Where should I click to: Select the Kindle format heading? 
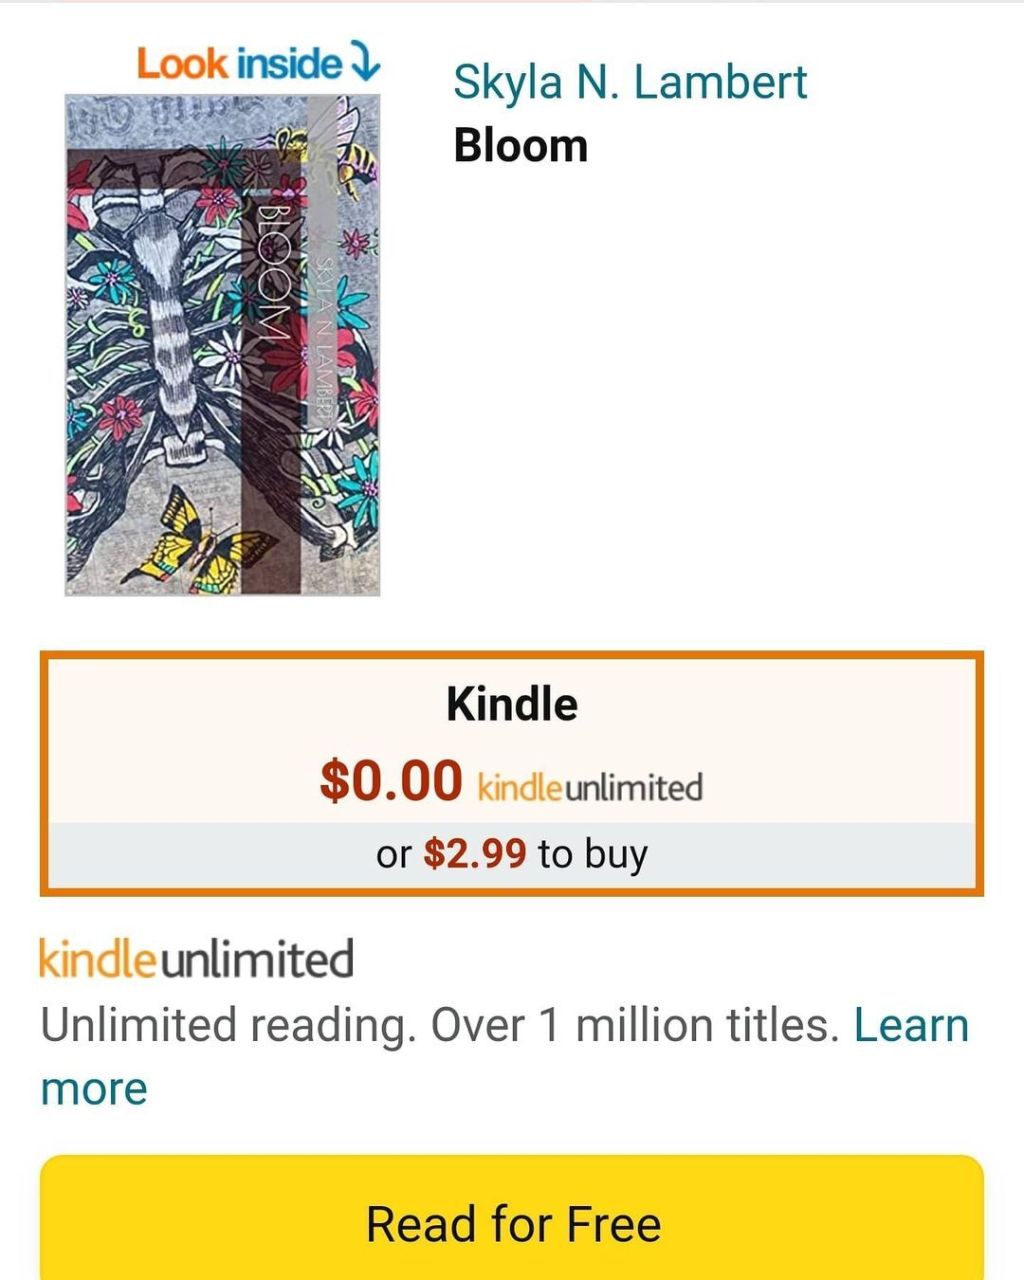(512, 704)
